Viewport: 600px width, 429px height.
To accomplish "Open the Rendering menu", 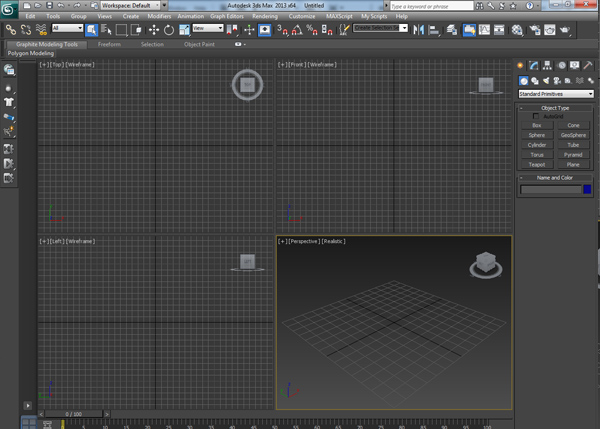I will [265, 16].
